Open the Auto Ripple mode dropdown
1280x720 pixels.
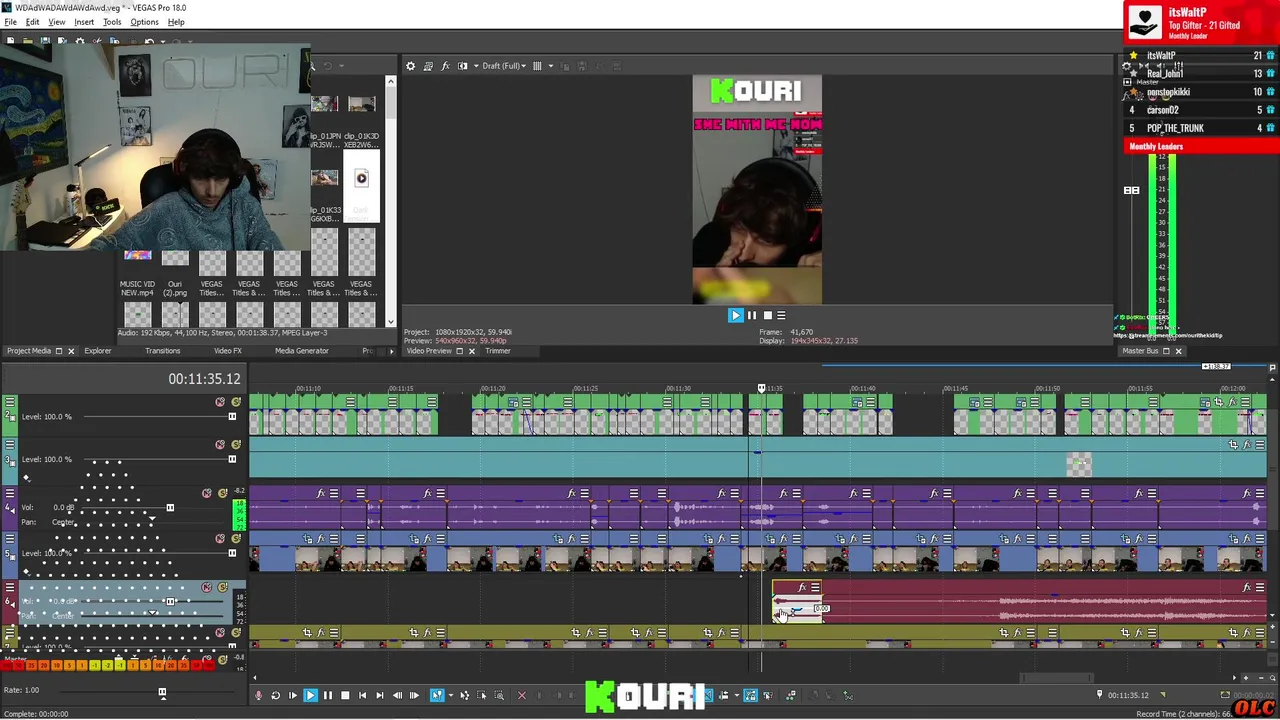click(x=736, y=695)
